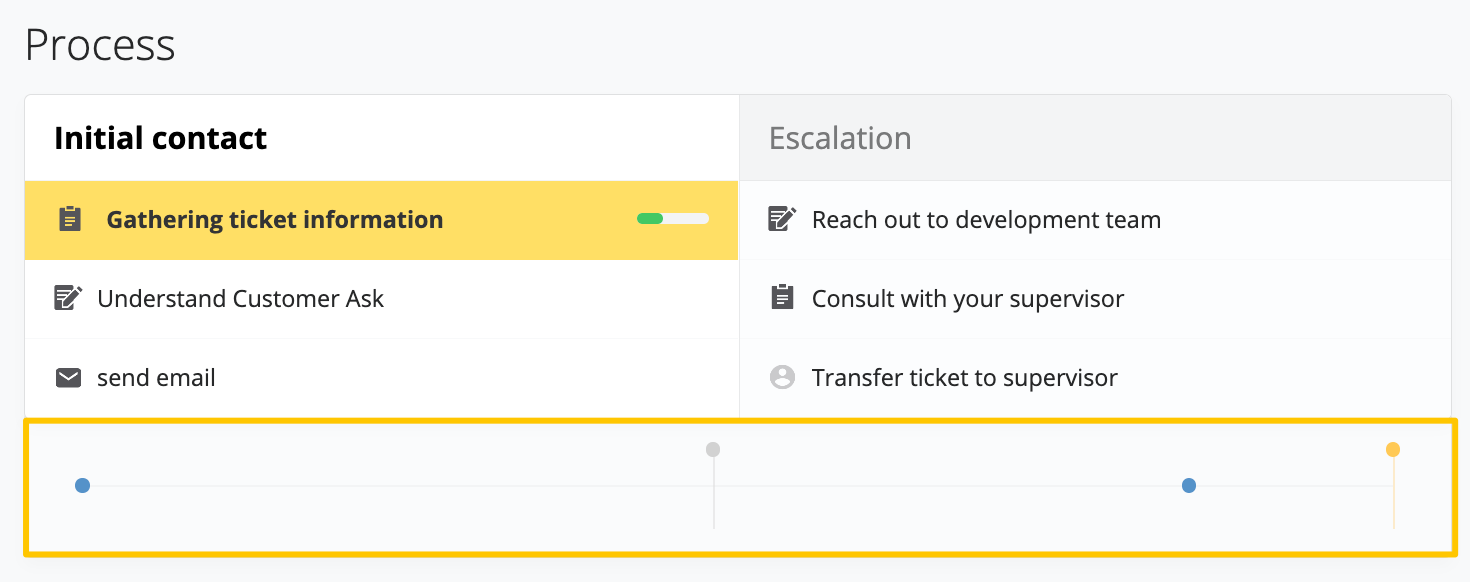Click the envelope icon next to send email

[x=68, y=378]
